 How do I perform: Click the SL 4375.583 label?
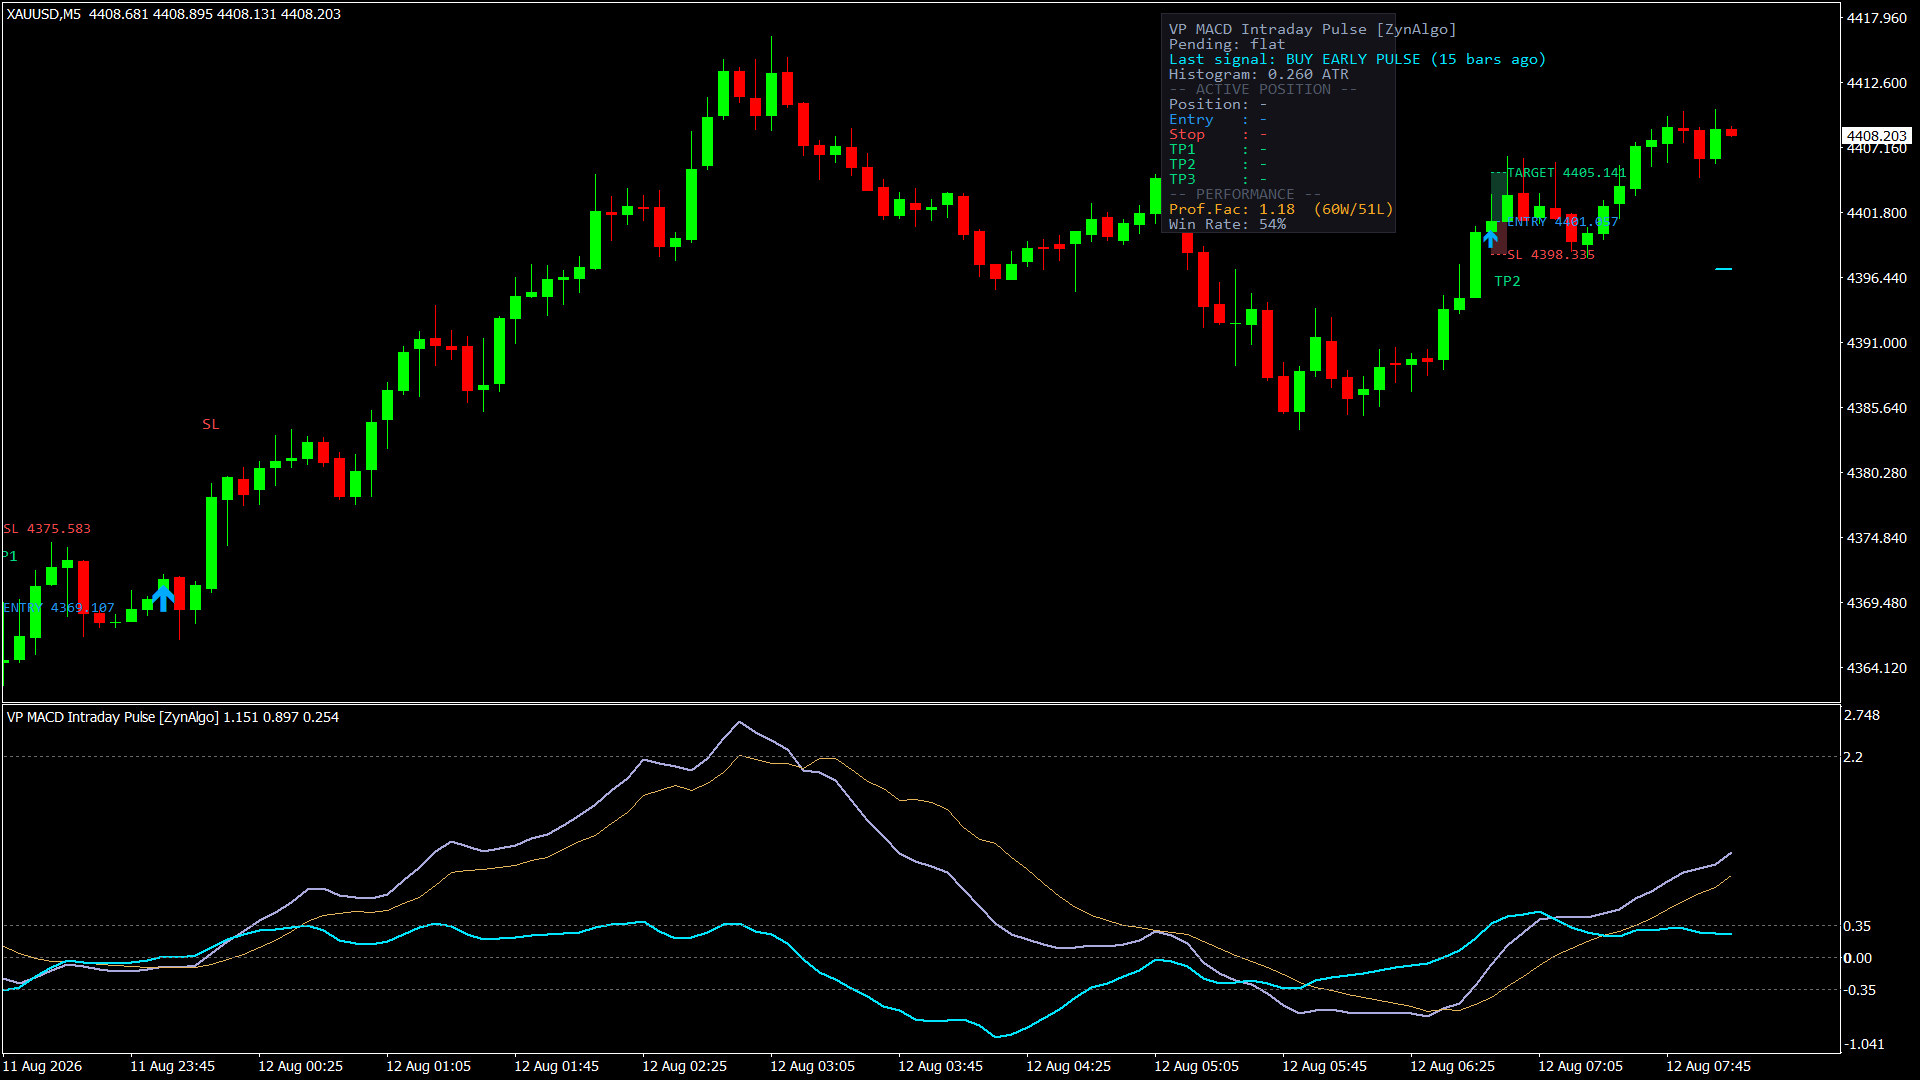[x=47, y=529]
